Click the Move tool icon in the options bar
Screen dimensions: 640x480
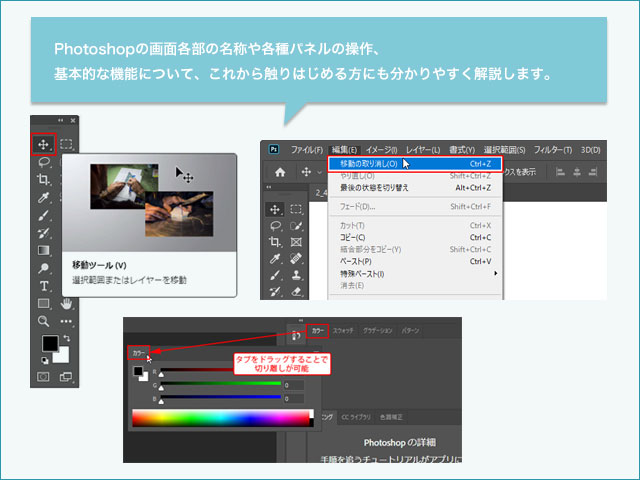[x=306, y=172]
